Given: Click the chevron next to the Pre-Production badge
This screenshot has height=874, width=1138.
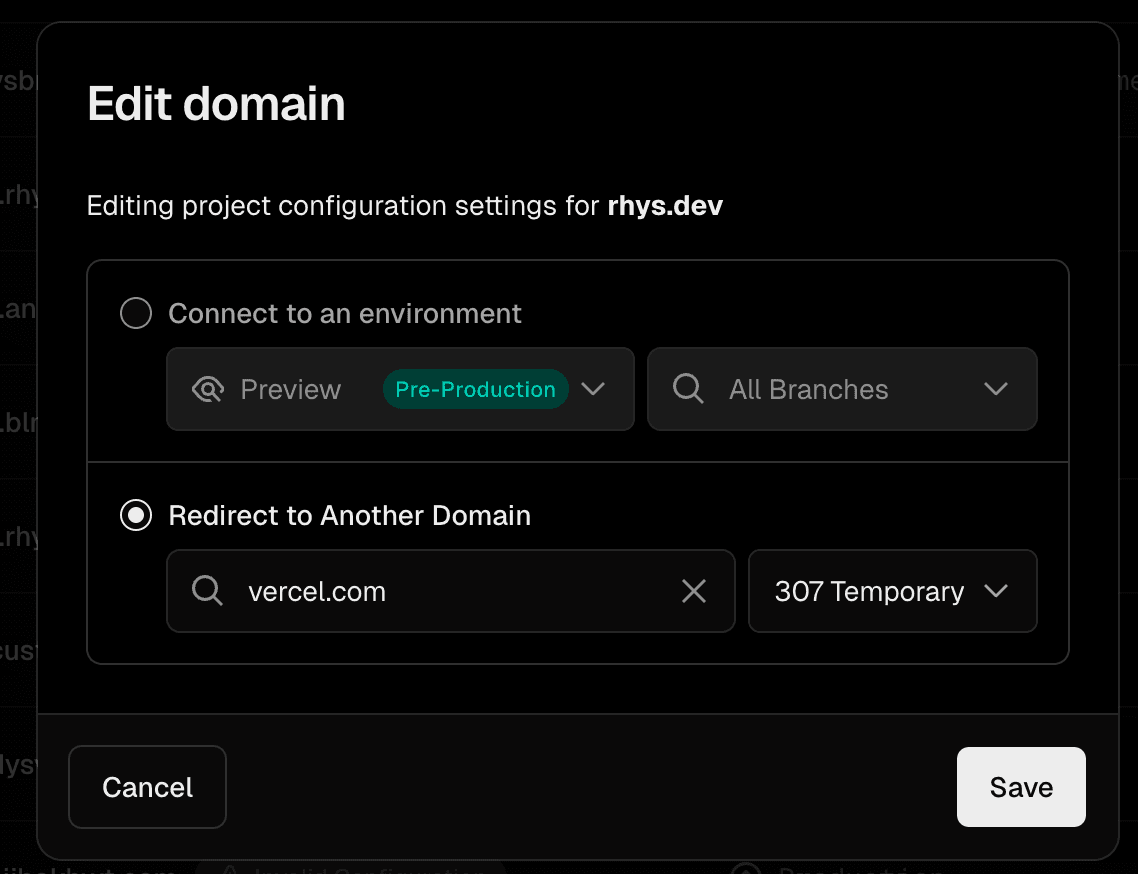Looking at the screenshot, I should point(593,389).
